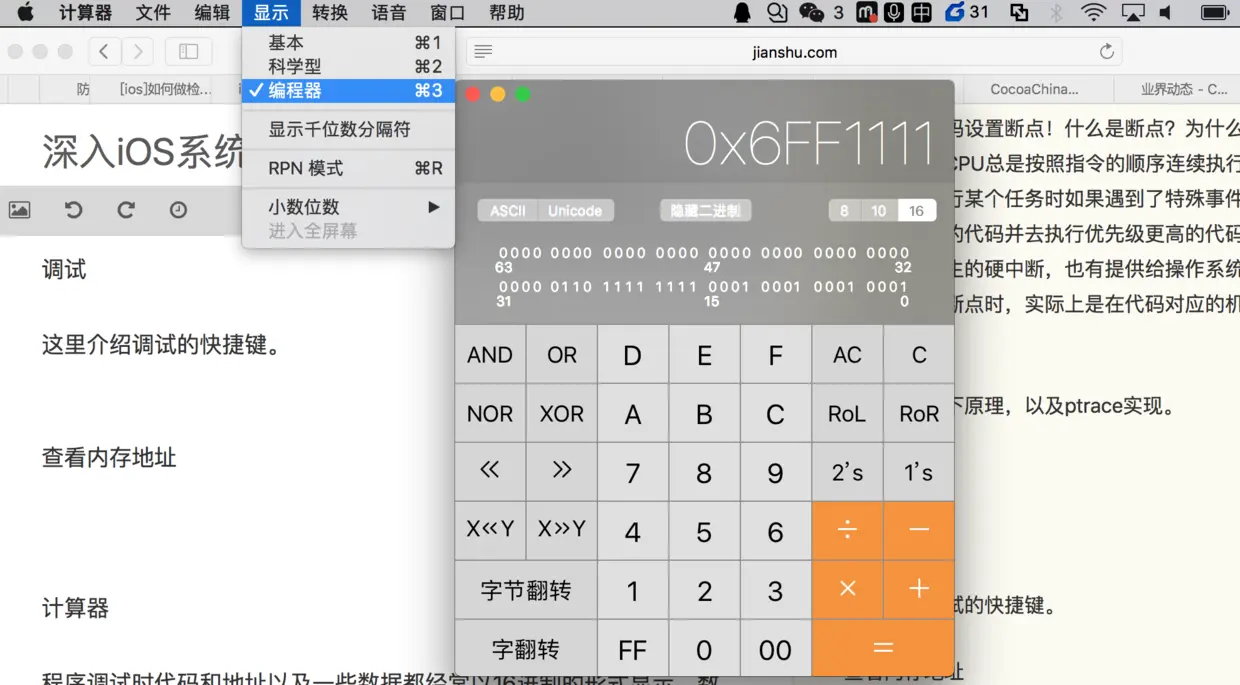Image resolution: width=1240 pixels, height=685 pixels.
Task: Click the 2's complement key
Action: [847, 471]
